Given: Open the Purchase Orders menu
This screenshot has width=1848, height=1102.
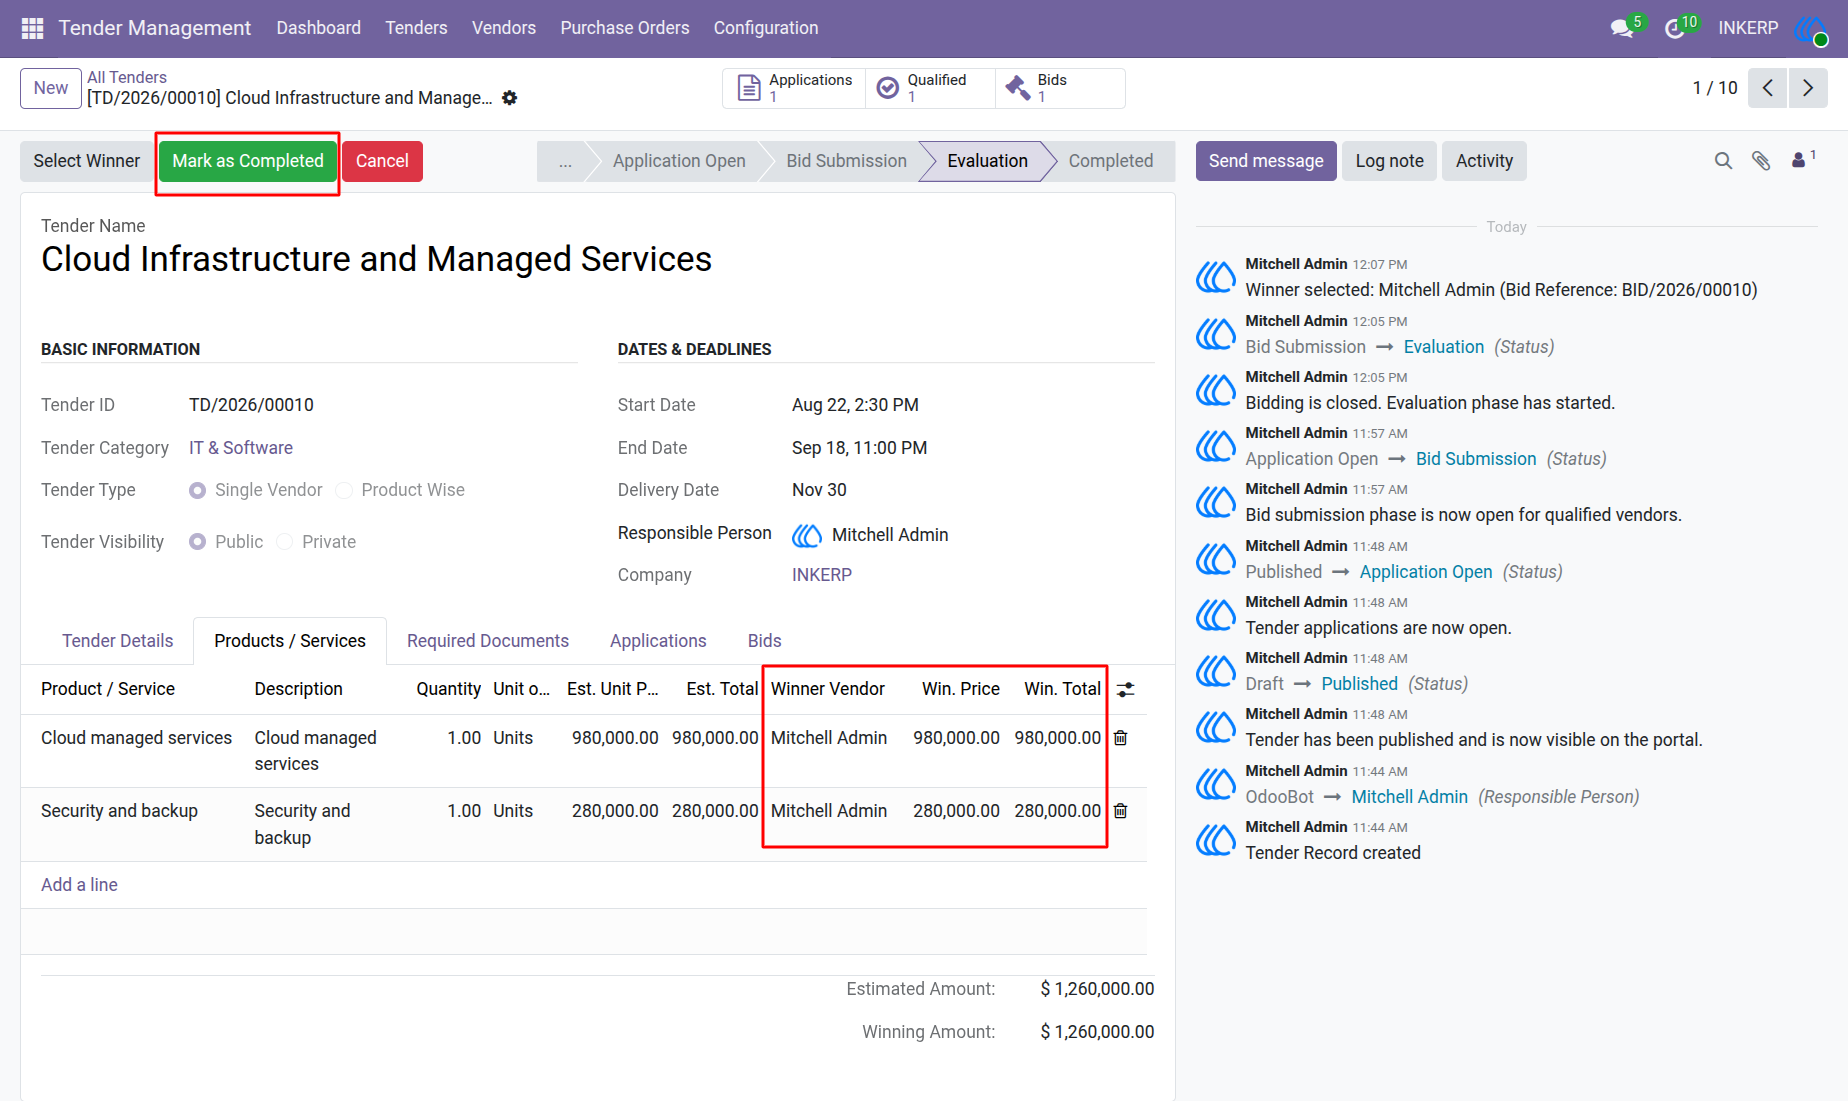Looking at the screenshot, I should 625,28.
